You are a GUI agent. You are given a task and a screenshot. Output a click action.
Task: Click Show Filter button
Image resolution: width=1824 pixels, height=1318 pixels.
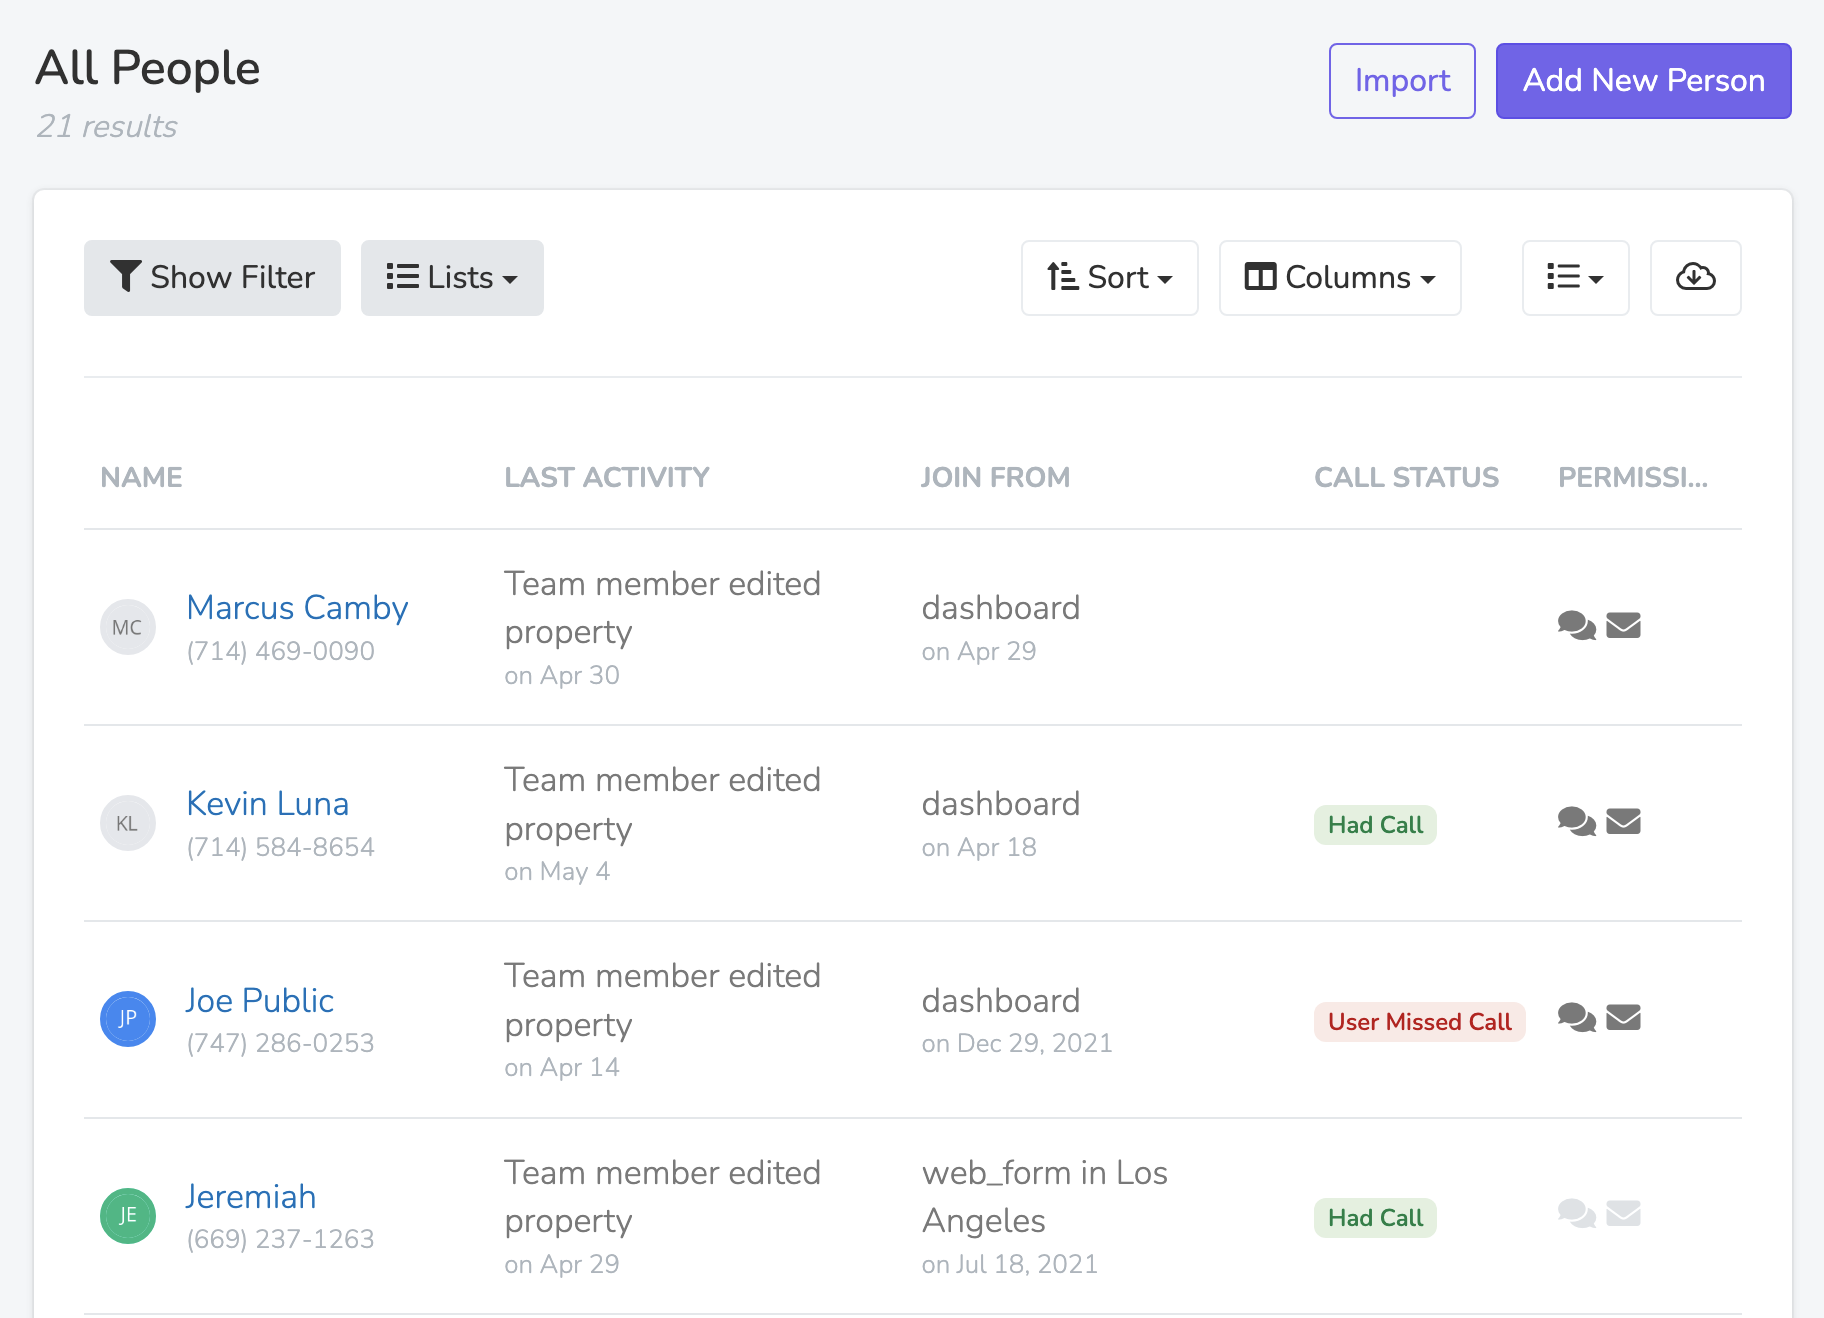click(x=212, y=277)
